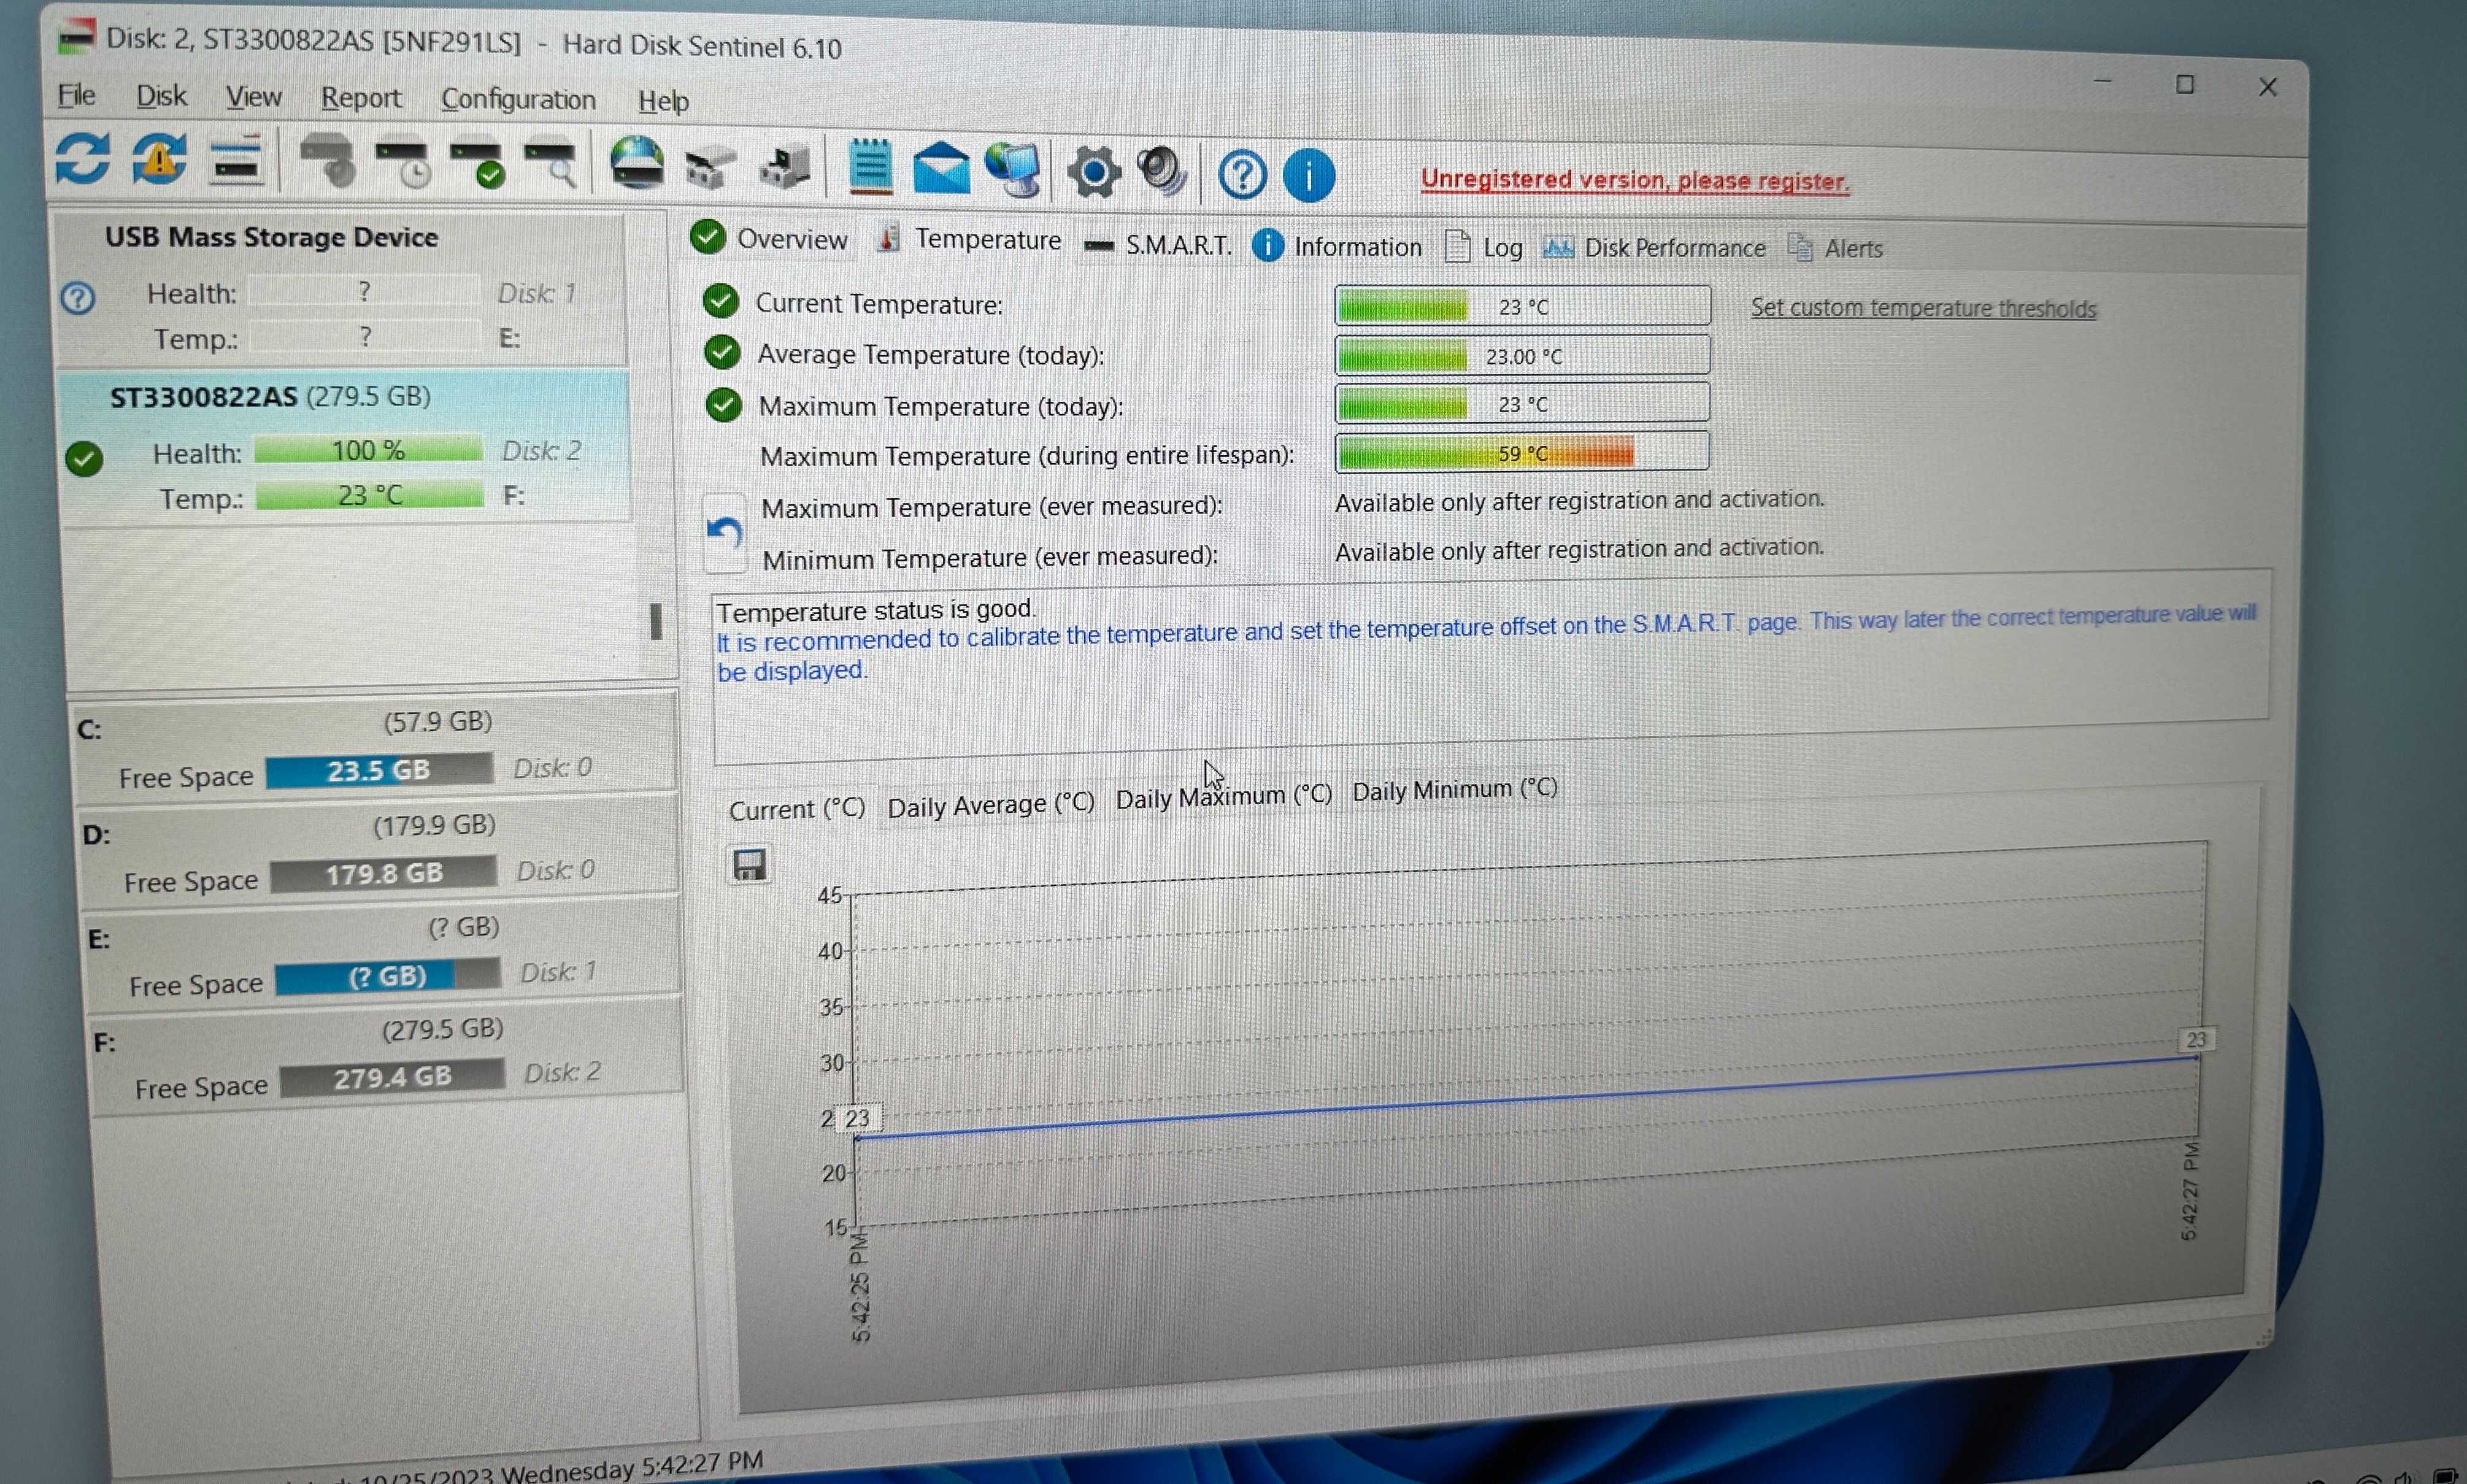Screen dimensions: 2467x1484
Task: Select the Temperature tab
Action: tap(969, 240)
